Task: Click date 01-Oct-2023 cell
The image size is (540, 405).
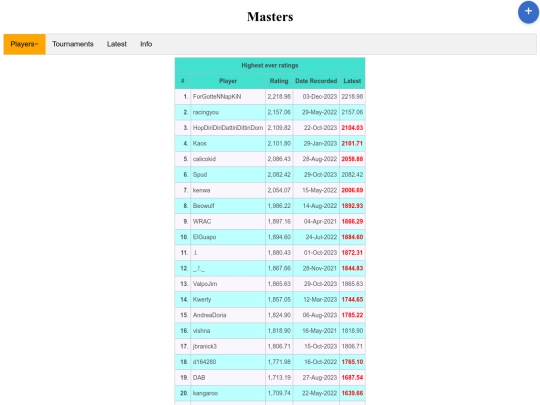Action: (x=316, y=253)
